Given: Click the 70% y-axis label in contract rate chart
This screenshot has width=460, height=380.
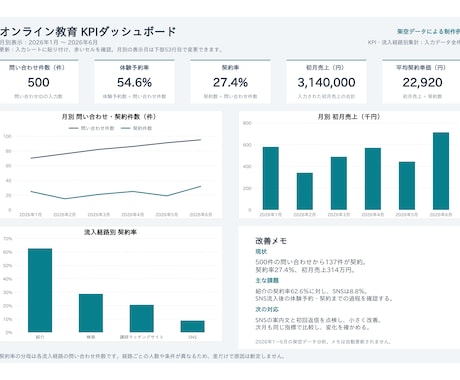Looking at the screenshot, I should [7, 239].
